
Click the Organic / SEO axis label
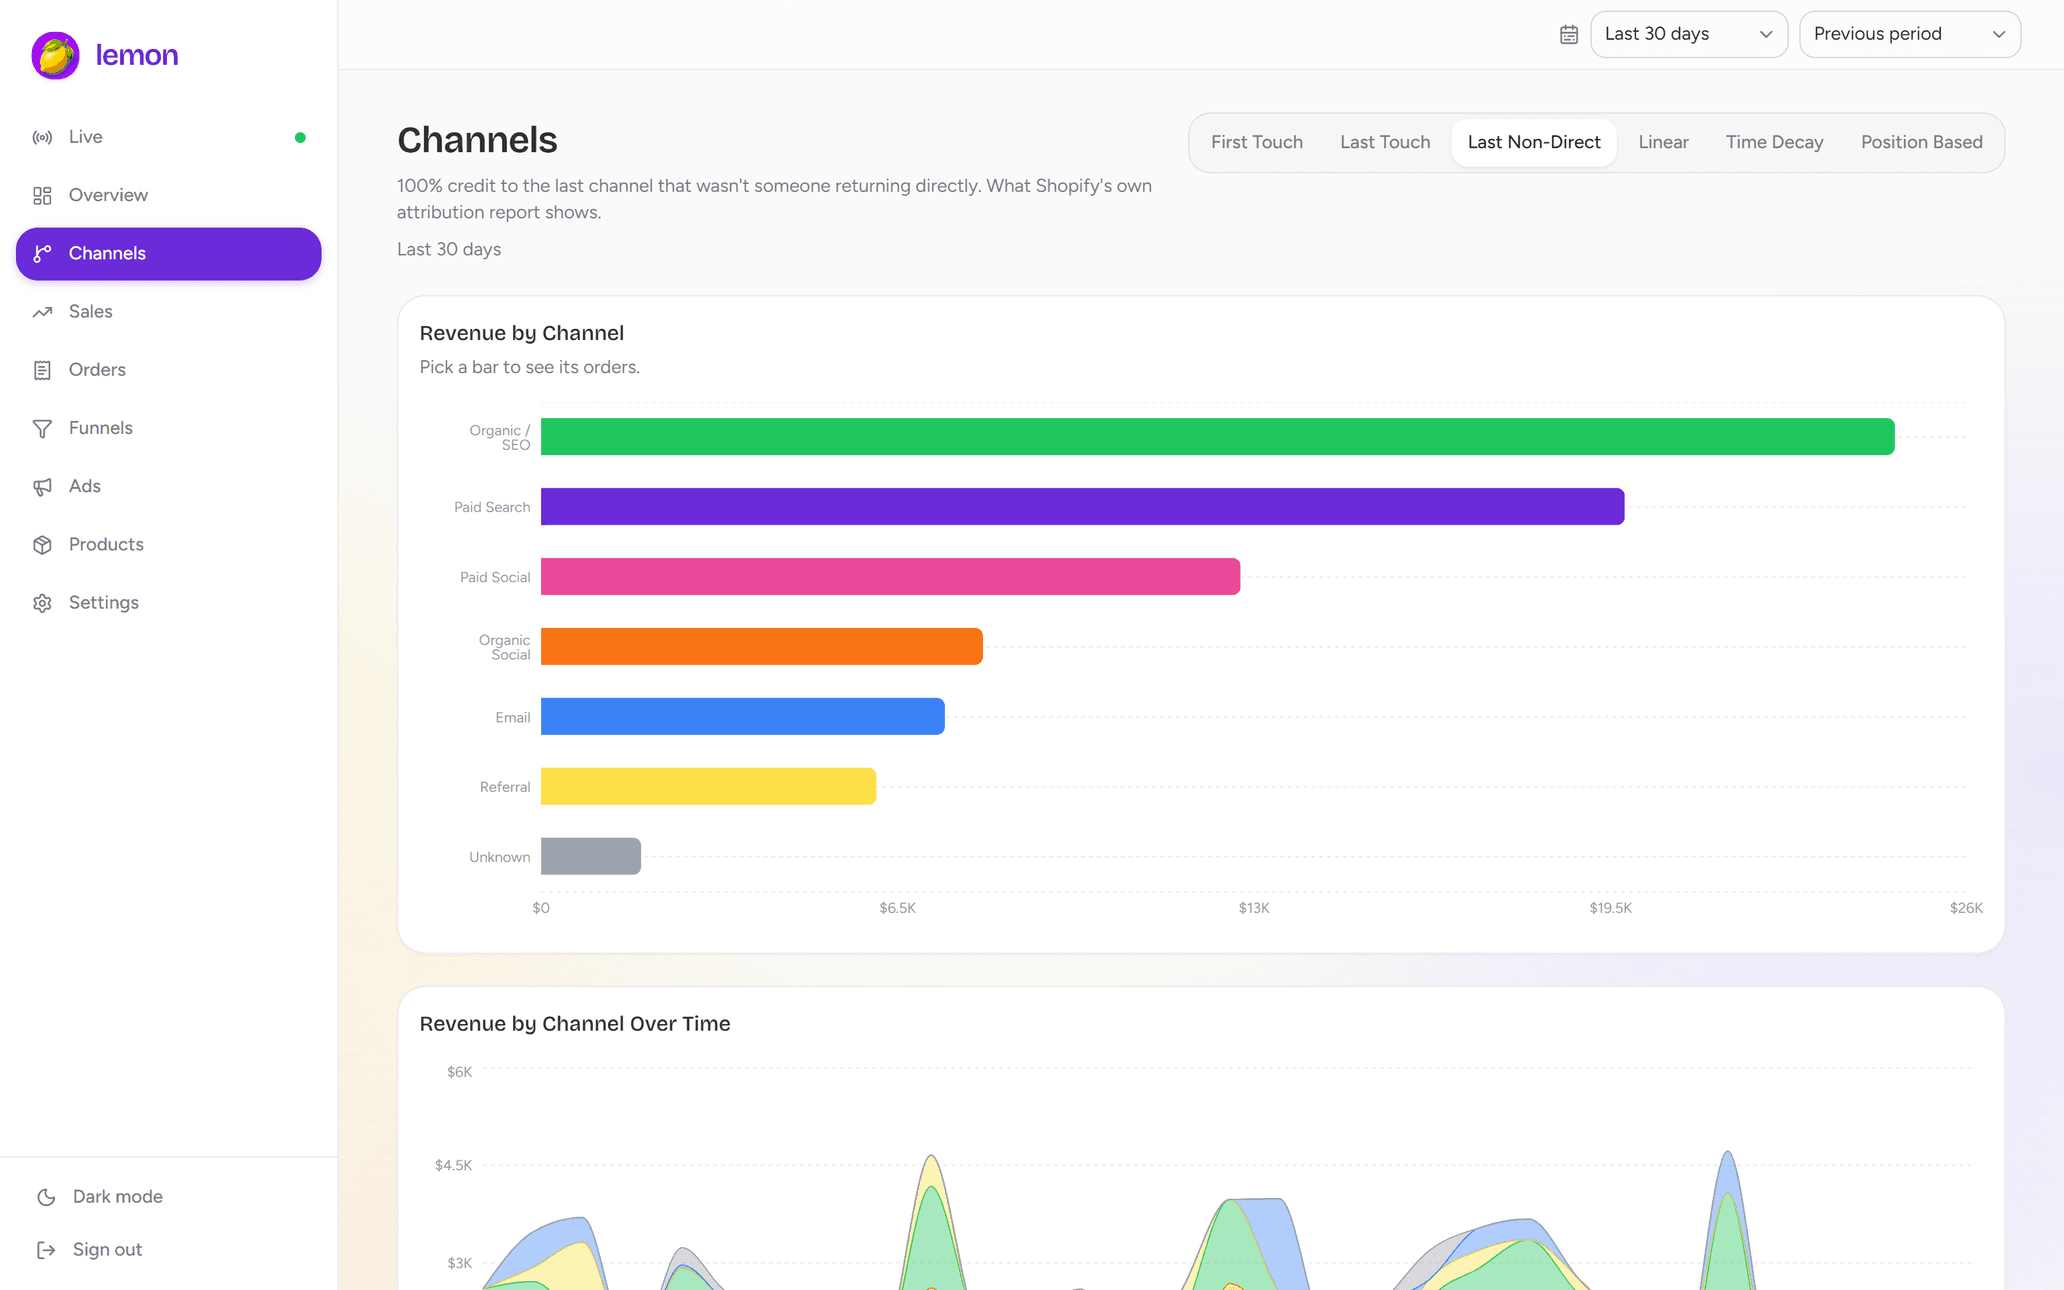500,438
